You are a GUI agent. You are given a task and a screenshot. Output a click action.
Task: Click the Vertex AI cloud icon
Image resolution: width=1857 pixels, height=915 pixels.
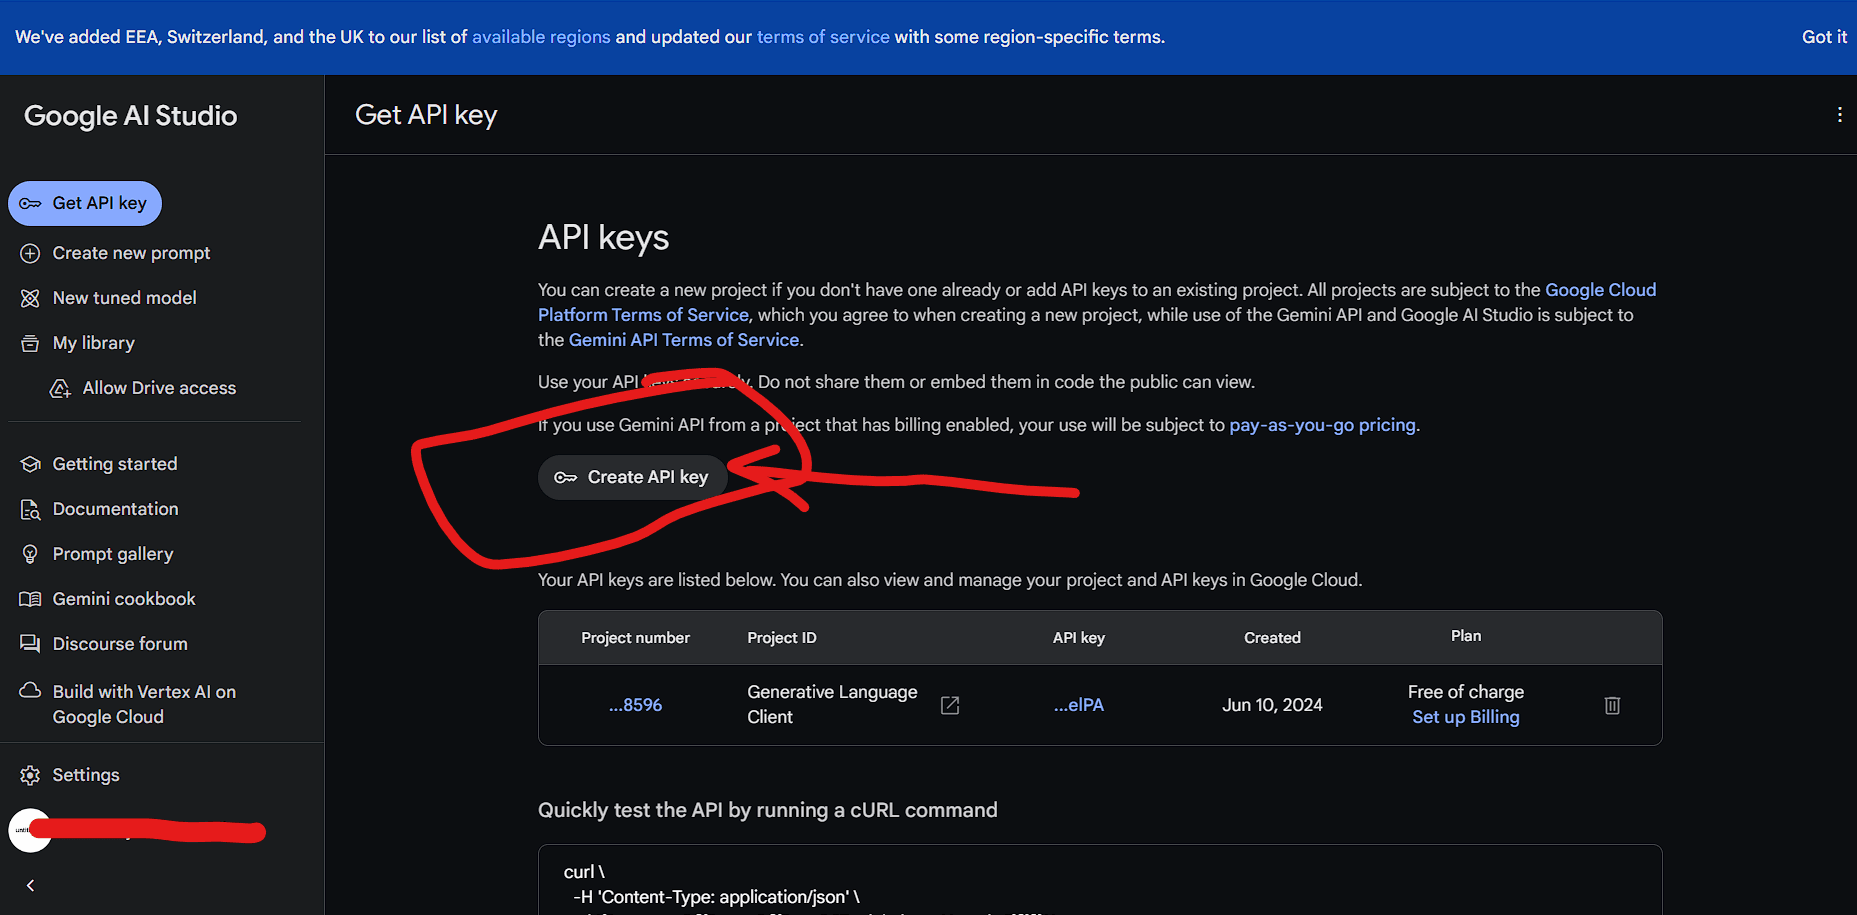30,691
